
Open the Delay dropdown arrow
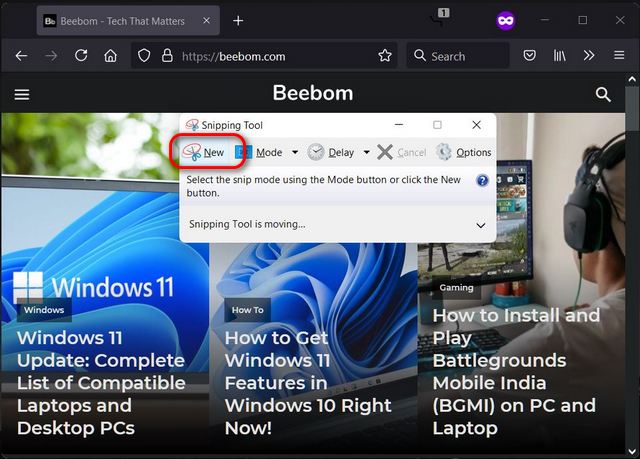pyautogui.click(x=367, y=152)
